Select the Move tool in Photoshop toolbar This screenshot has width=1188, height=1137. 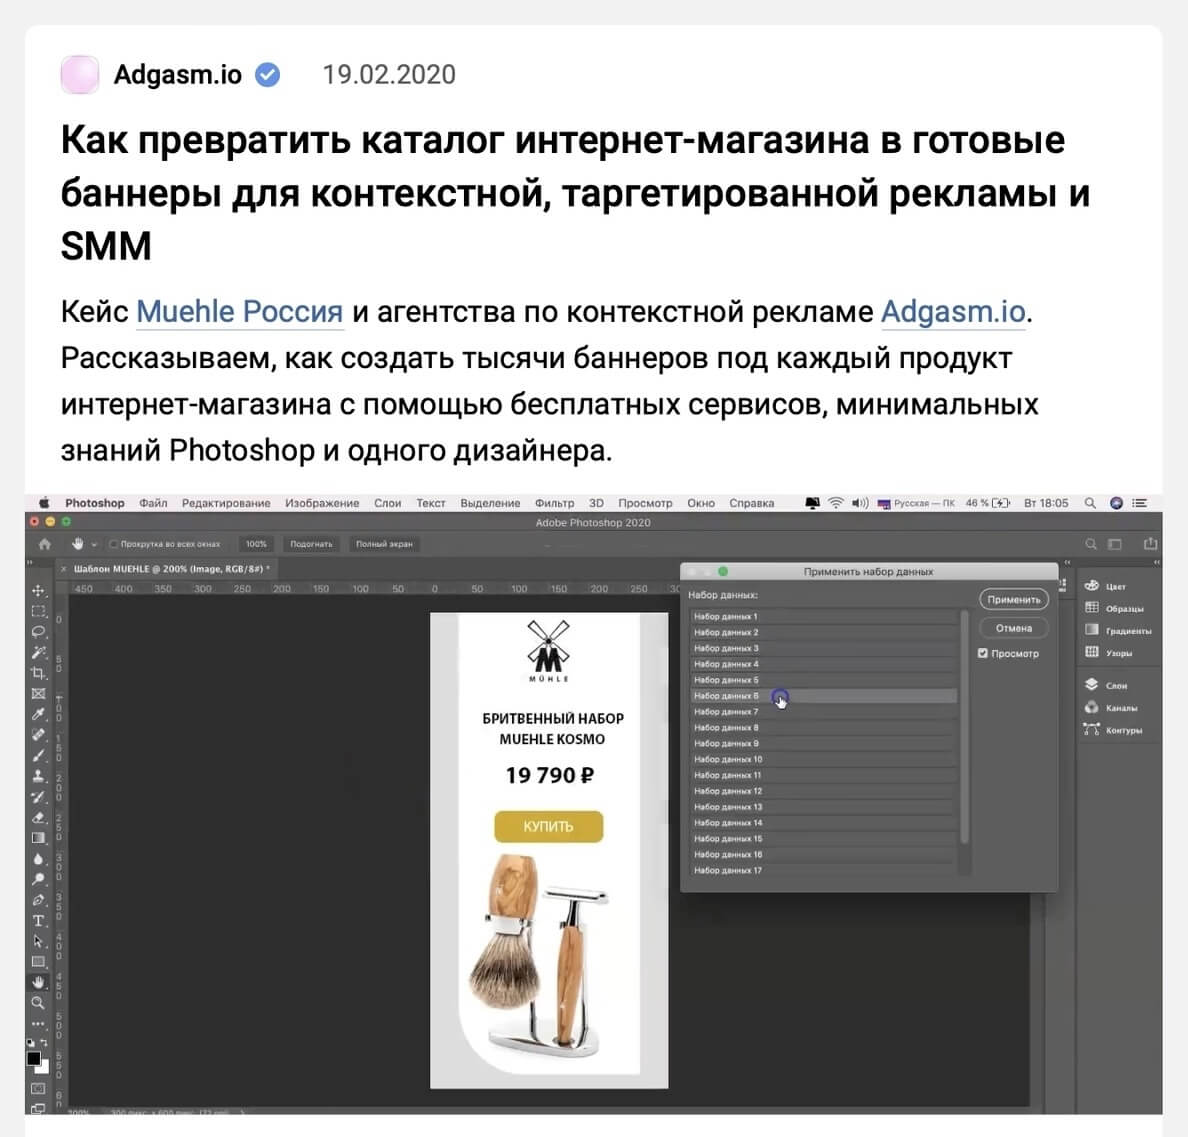38,590
